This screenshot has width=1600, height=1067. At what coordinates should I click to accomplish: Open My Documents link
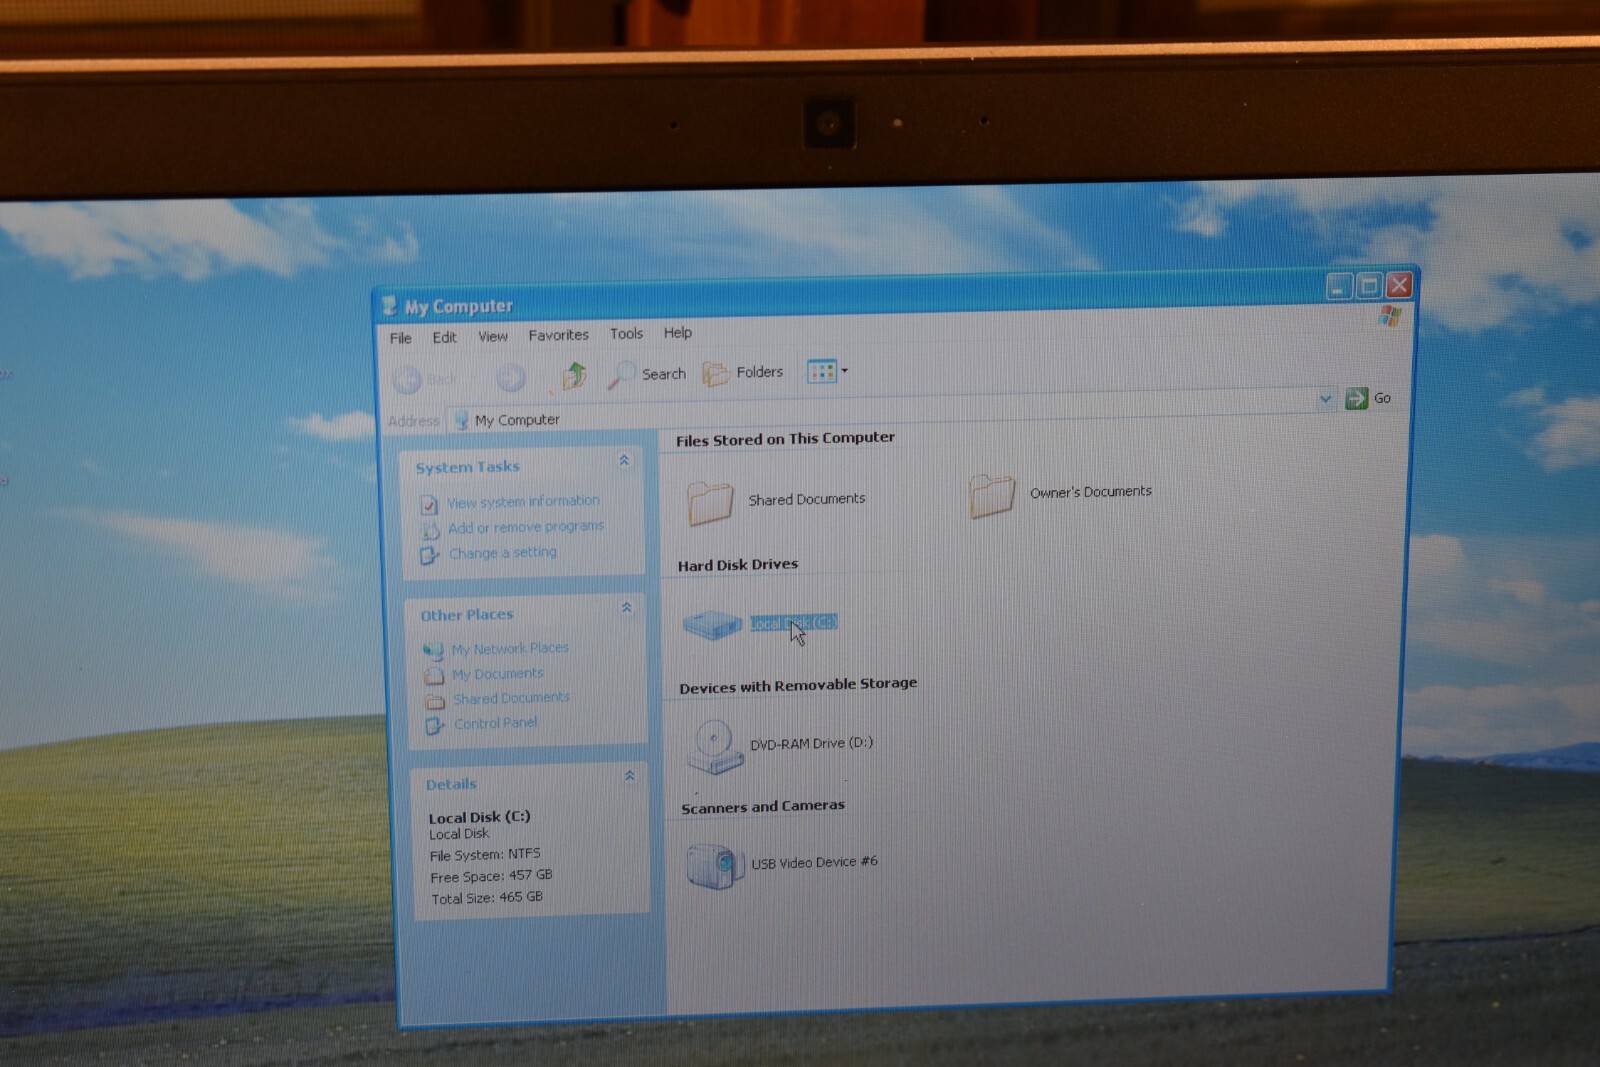(498, 674)
